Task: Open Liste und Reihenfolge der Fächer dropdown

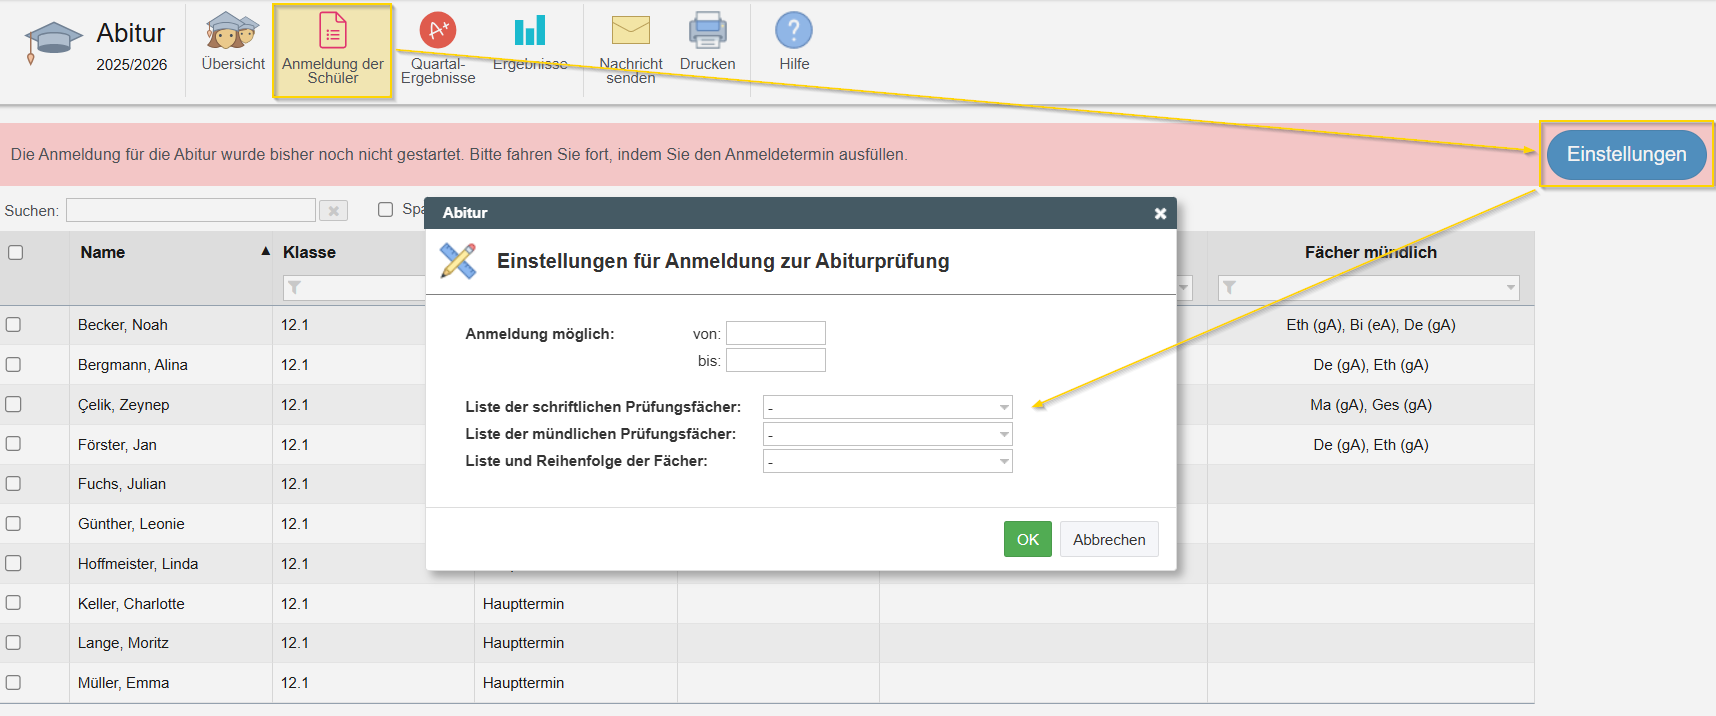Action: (887, 461)
